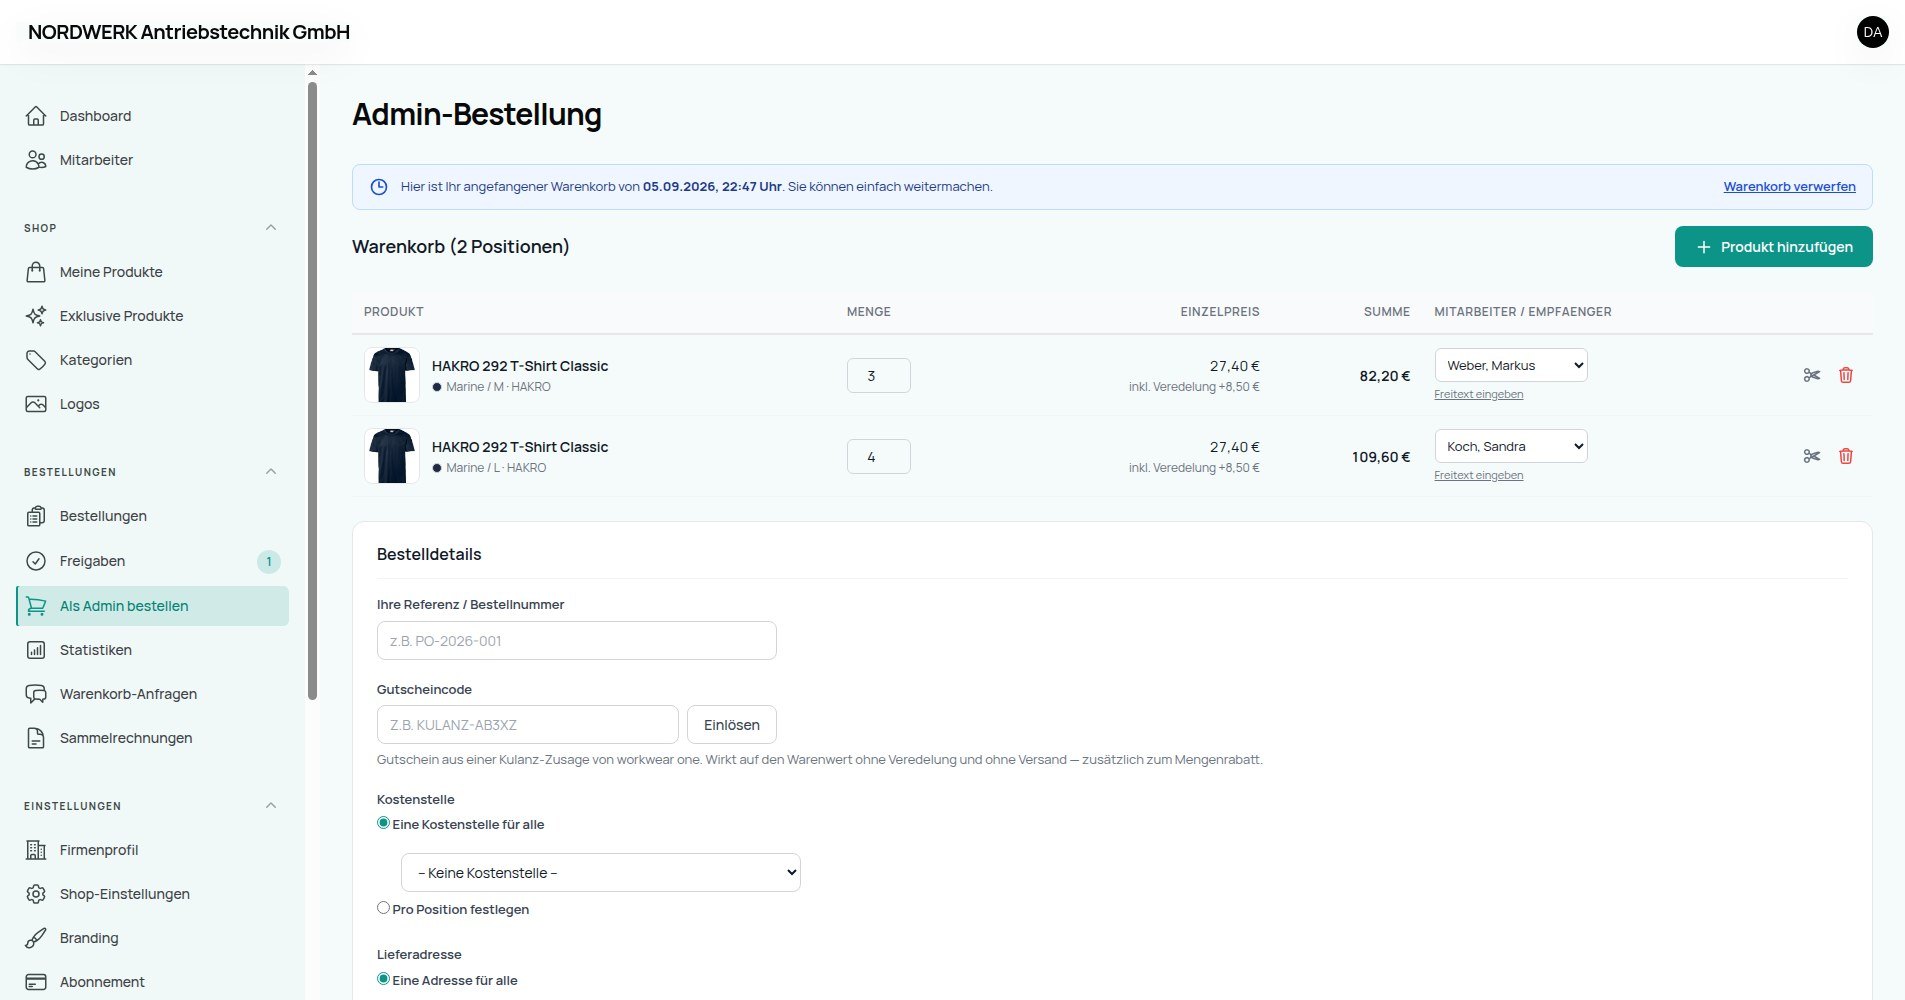Image resolution: width=1905 pixels, height=1000 pixels.
Task: Click quantity field showing 3
Action: point(879,376)
